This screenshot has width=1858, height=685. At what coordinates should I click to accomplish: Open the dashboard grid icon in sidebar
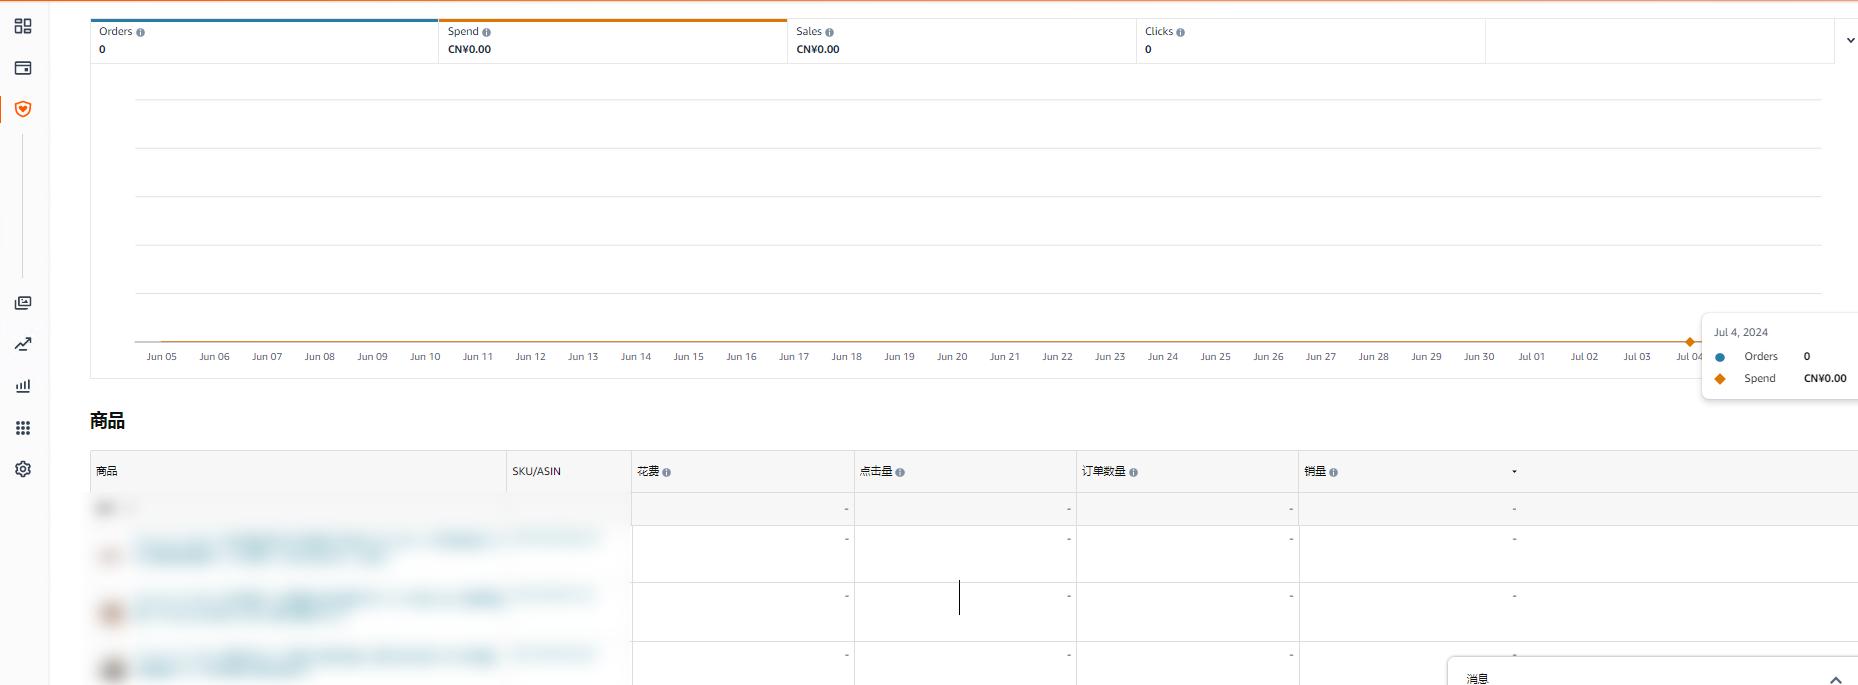point(23,26)
